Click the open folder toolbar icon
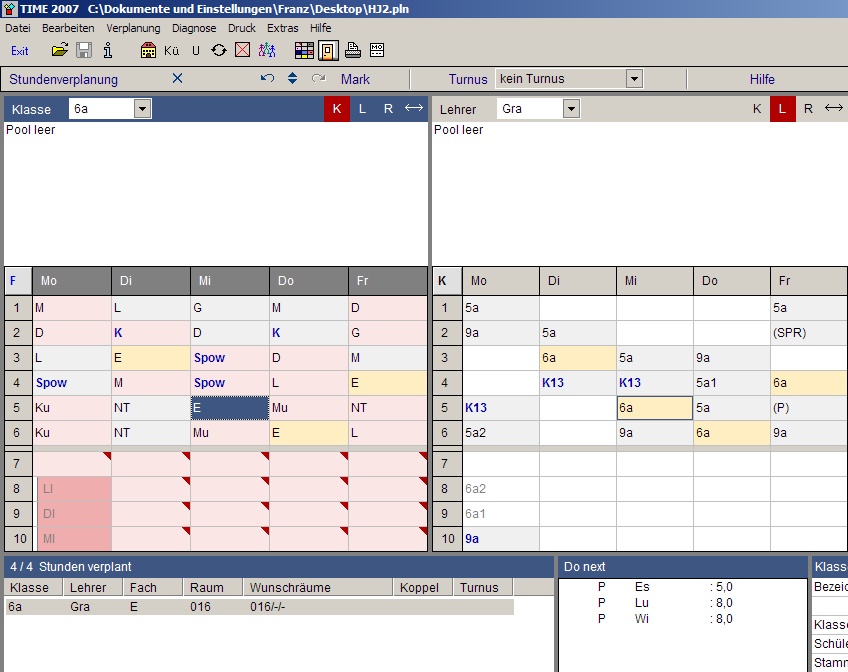Screen dimensions: 848x672 (60, 50)
